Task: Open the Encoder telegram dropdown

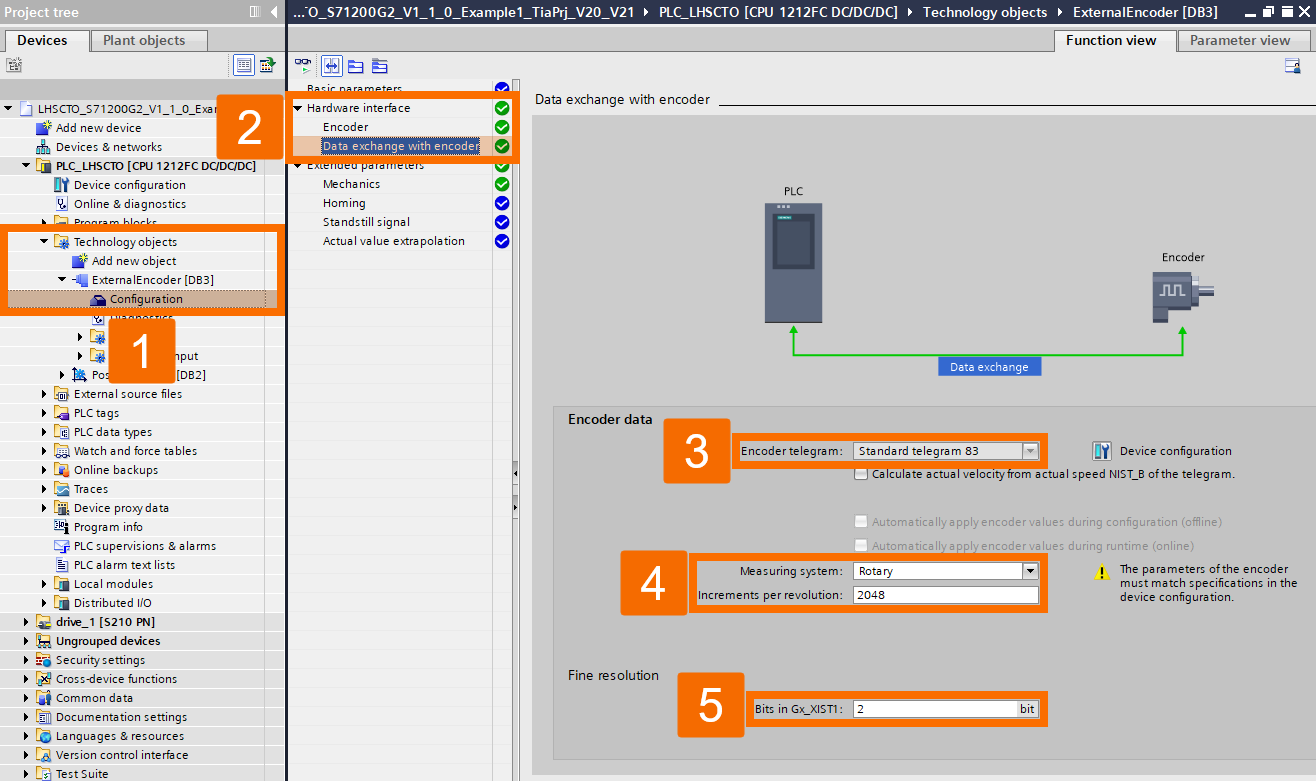Action: pyautogui.click(x=1030, y=451)
